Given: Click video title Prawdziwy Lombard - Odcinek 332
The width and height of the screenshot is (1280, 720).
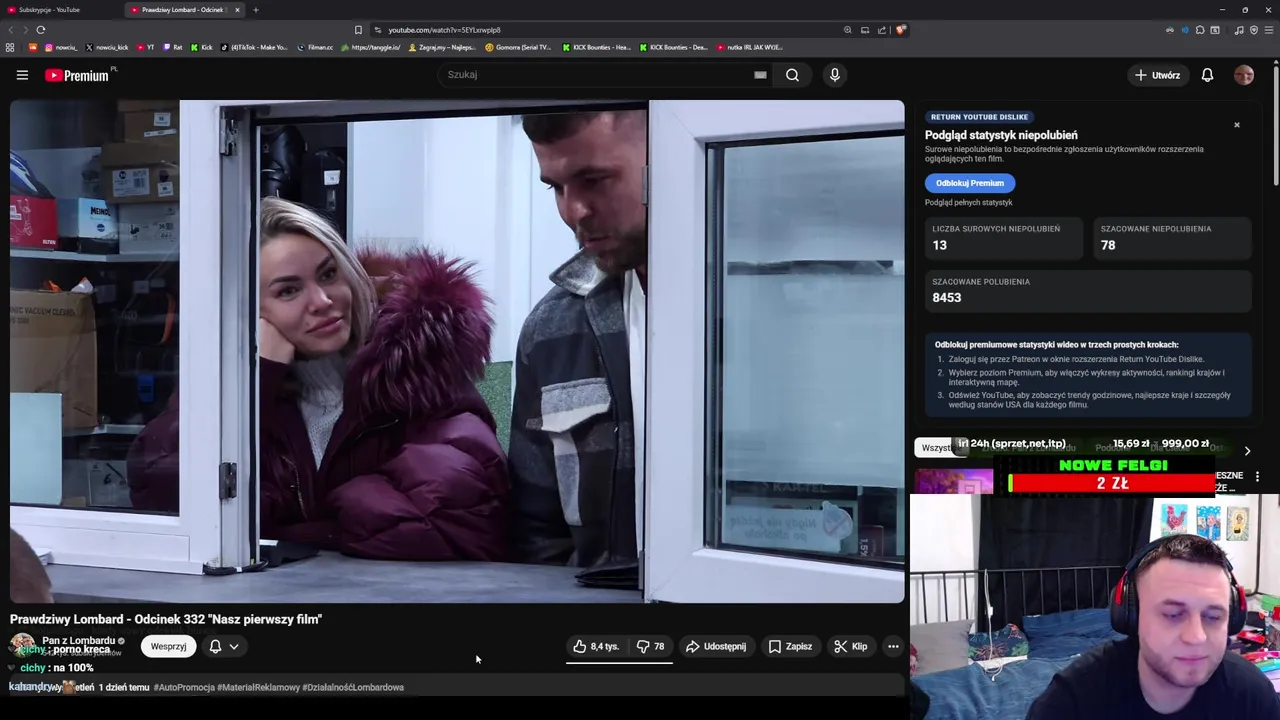Looking at the screenshot, I should click(166, 619).
